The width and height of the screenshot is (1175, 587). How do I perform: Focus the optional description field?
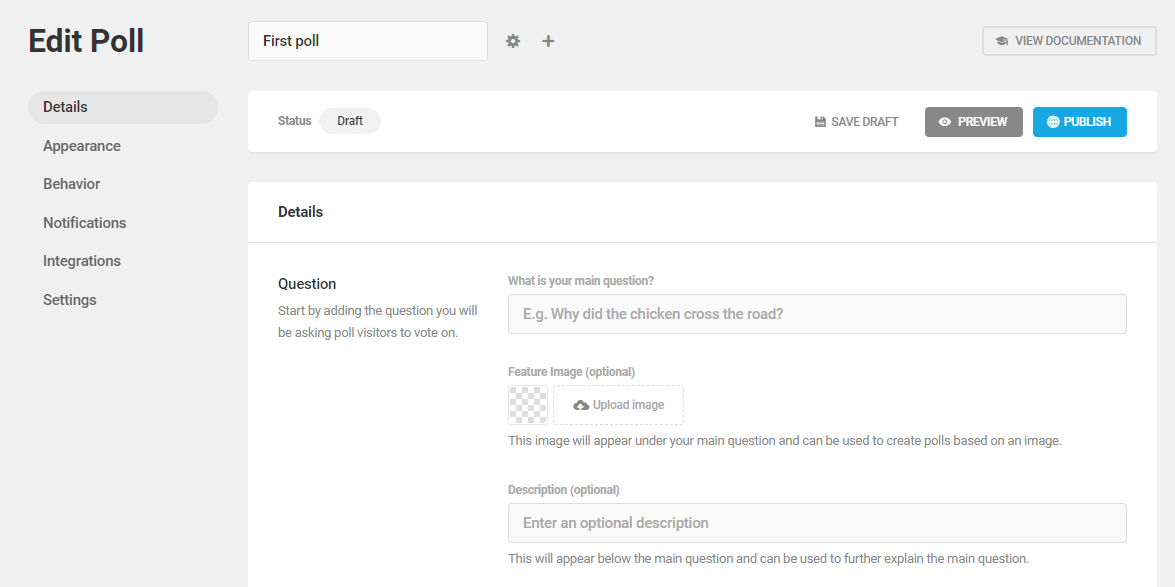[817, 523]
